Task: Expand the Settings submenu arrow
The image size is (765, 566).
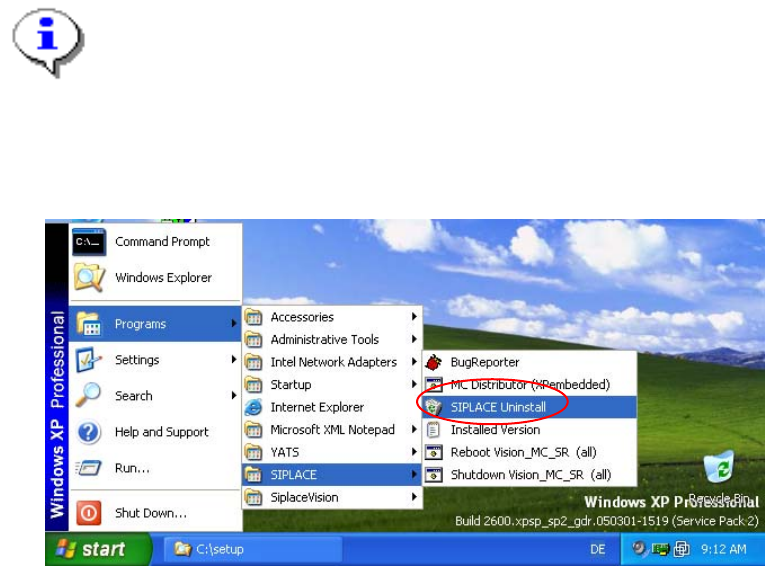Action: click(234, 360)
